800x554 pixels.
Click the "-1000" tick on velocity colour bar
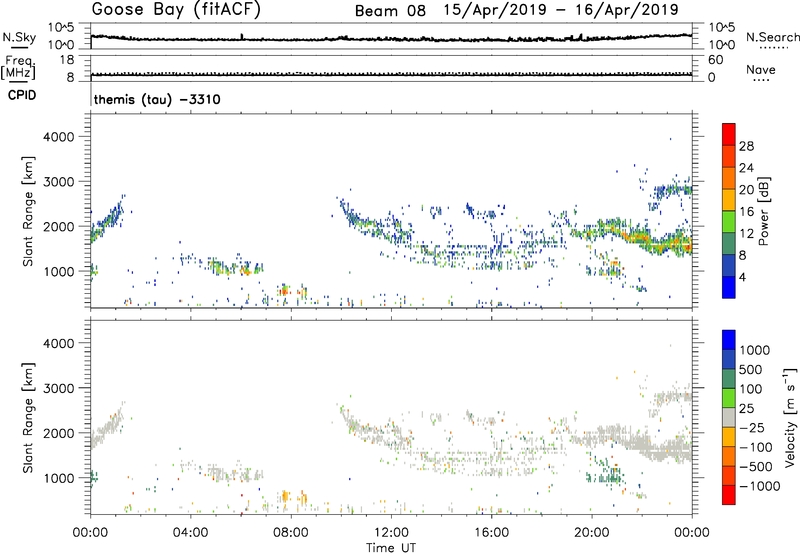760,486
